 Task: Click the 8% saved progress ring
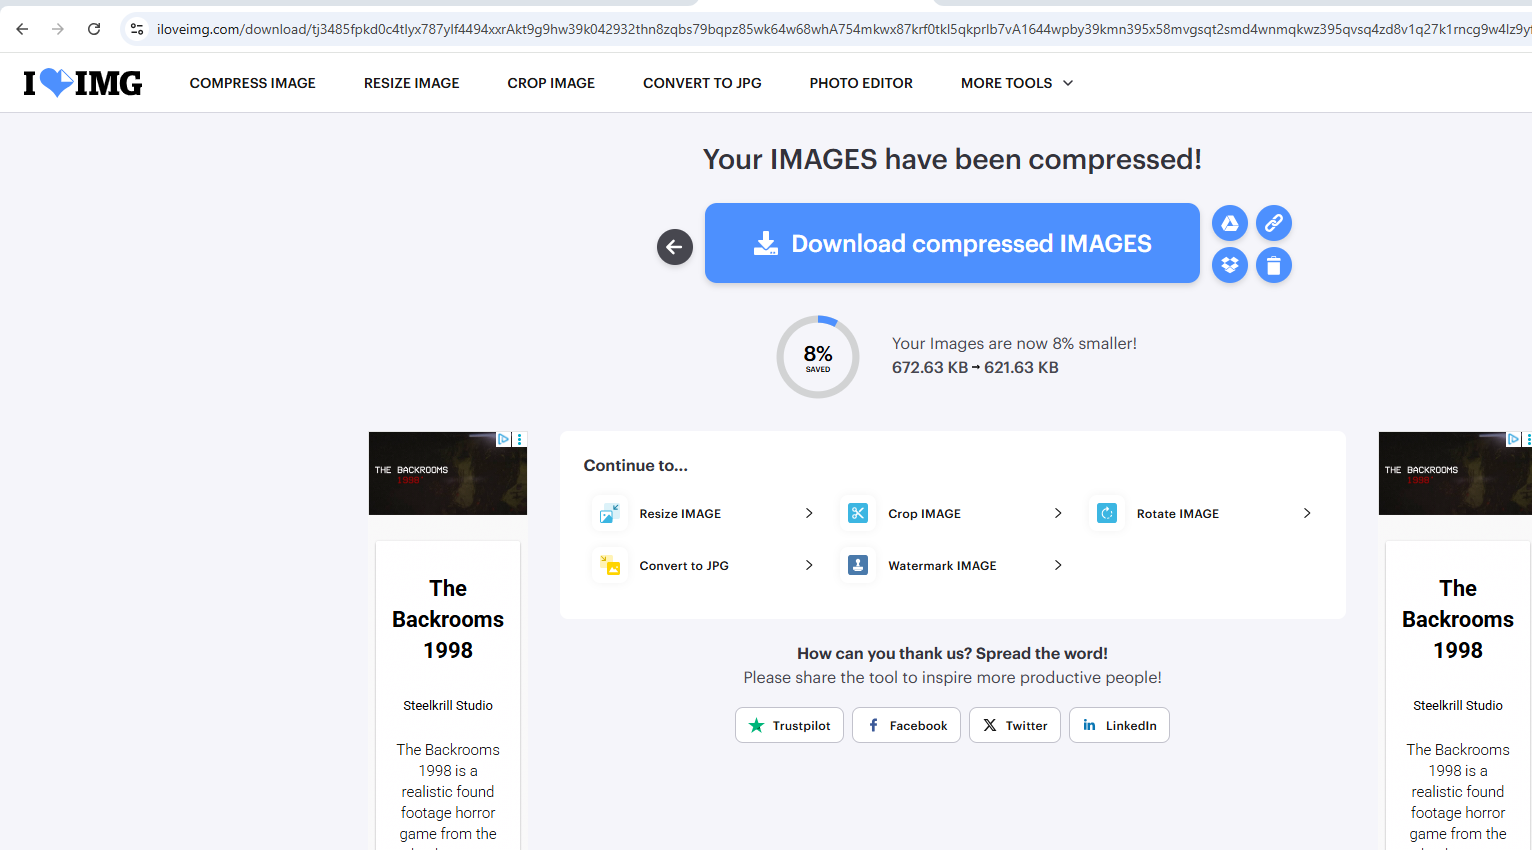pos(817,356)
